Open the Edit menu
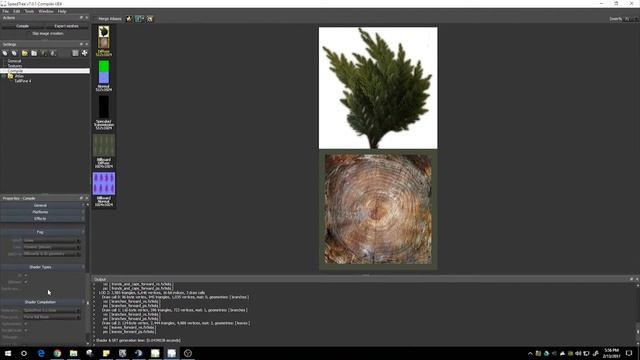 17,11
